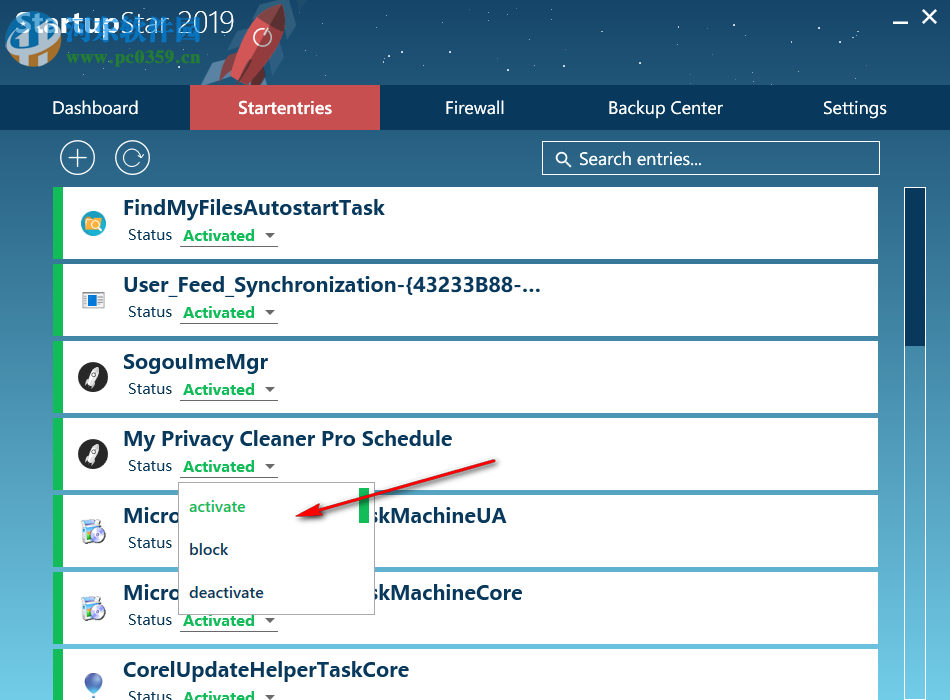Click the add new entry plus icon
The image size is (950, 700).
[77, 158]
